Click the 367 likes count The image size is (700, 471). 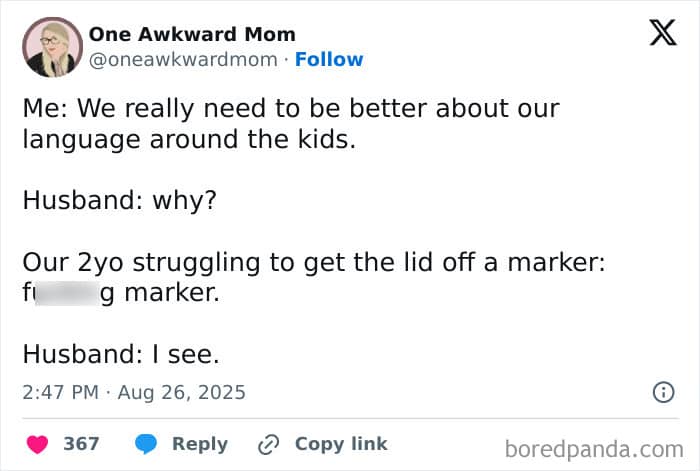pyautogui.click(x=81, y=443)
